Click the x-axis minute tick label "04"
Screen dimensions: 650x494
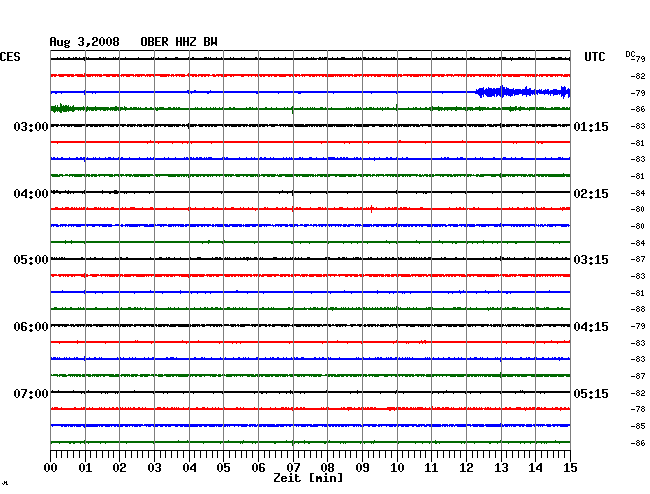(x=189, y=468)
